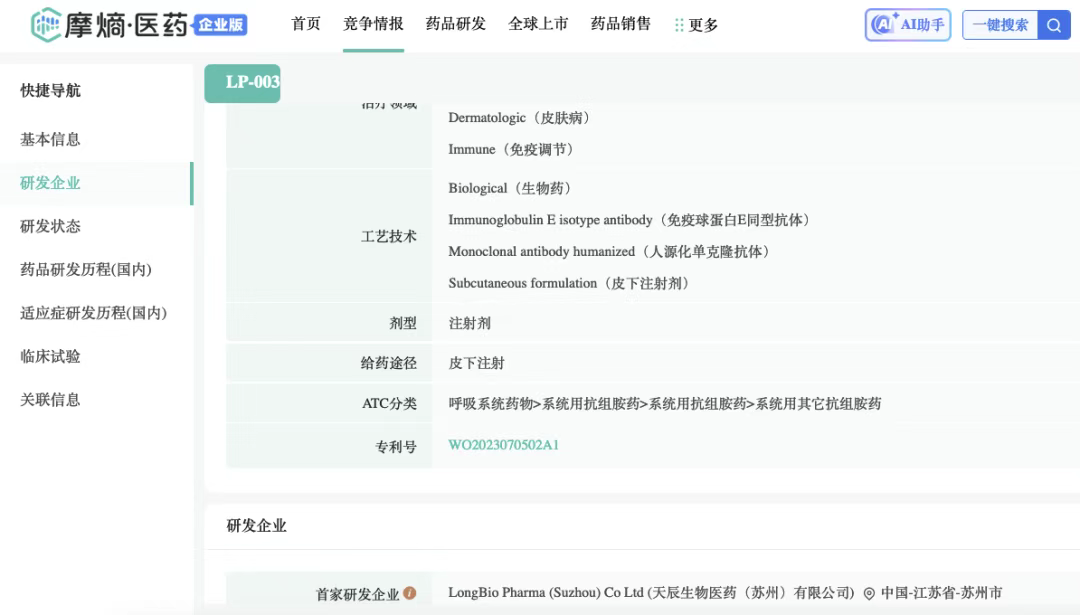Click the 企业版 badge

point(220,25)
